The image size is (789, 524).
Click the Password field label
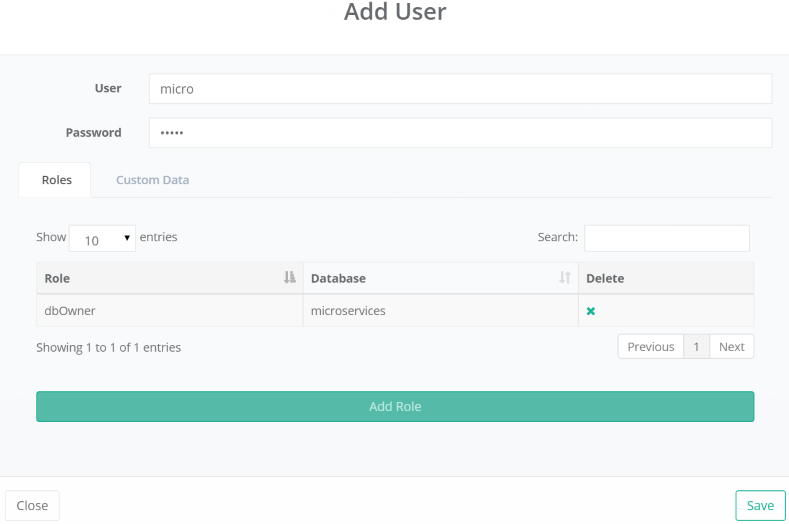(93, 132)
